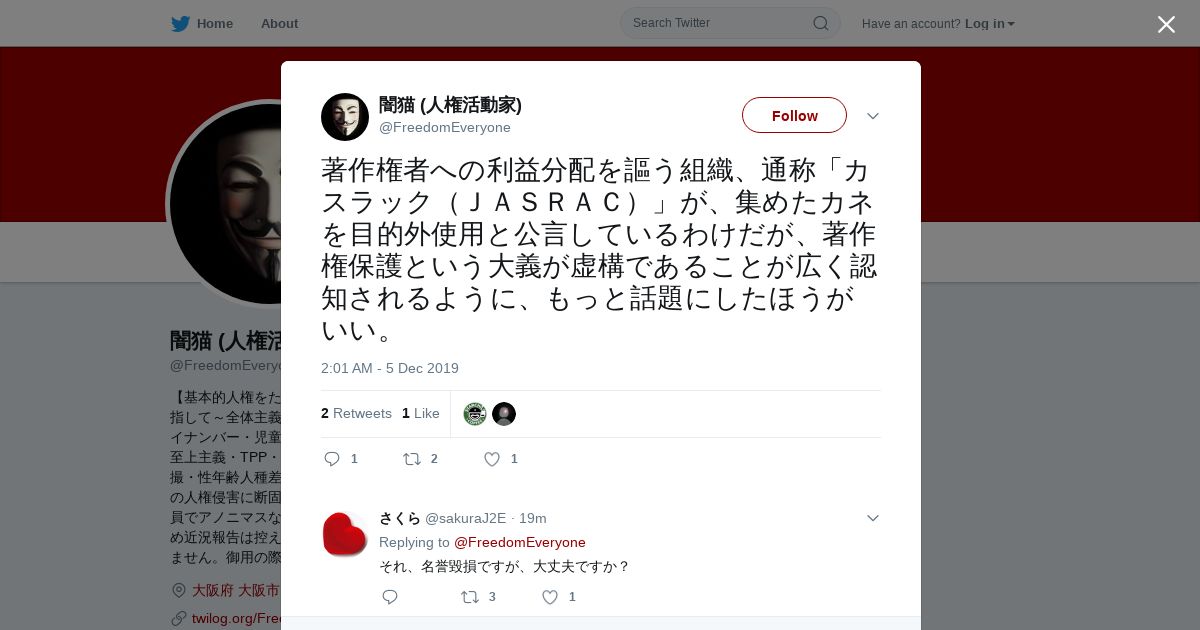
Task: Open the green circular retweeter avatar
Action: click(475, 414)
